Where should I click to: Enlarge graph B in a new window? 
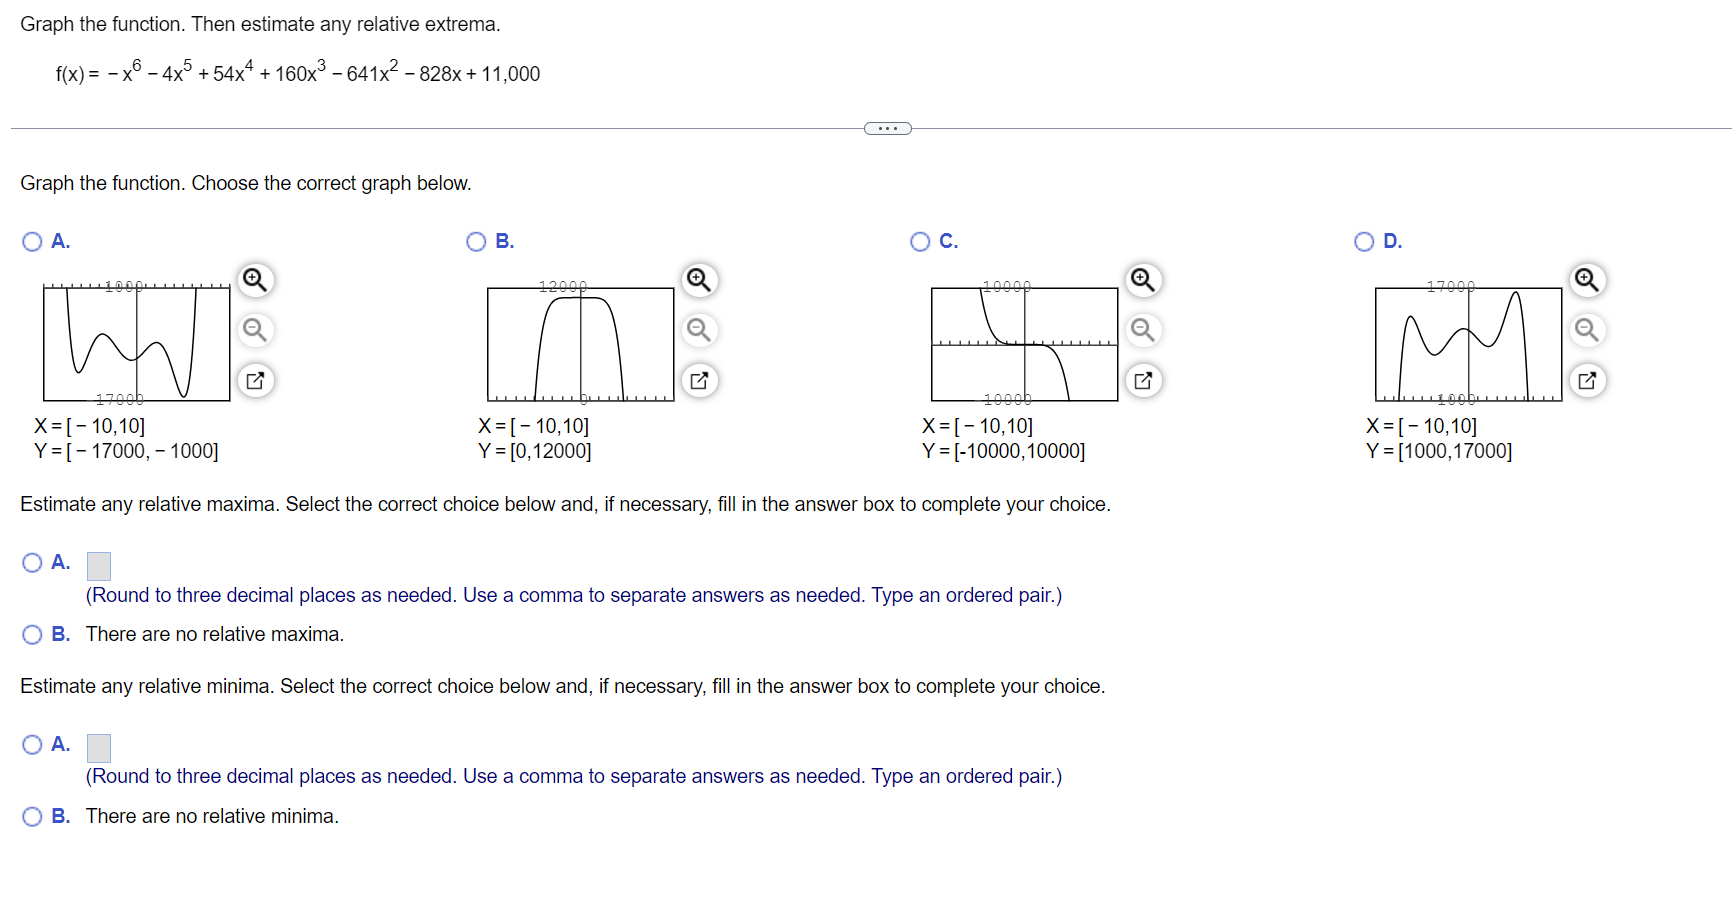click(x=699, y=380)
